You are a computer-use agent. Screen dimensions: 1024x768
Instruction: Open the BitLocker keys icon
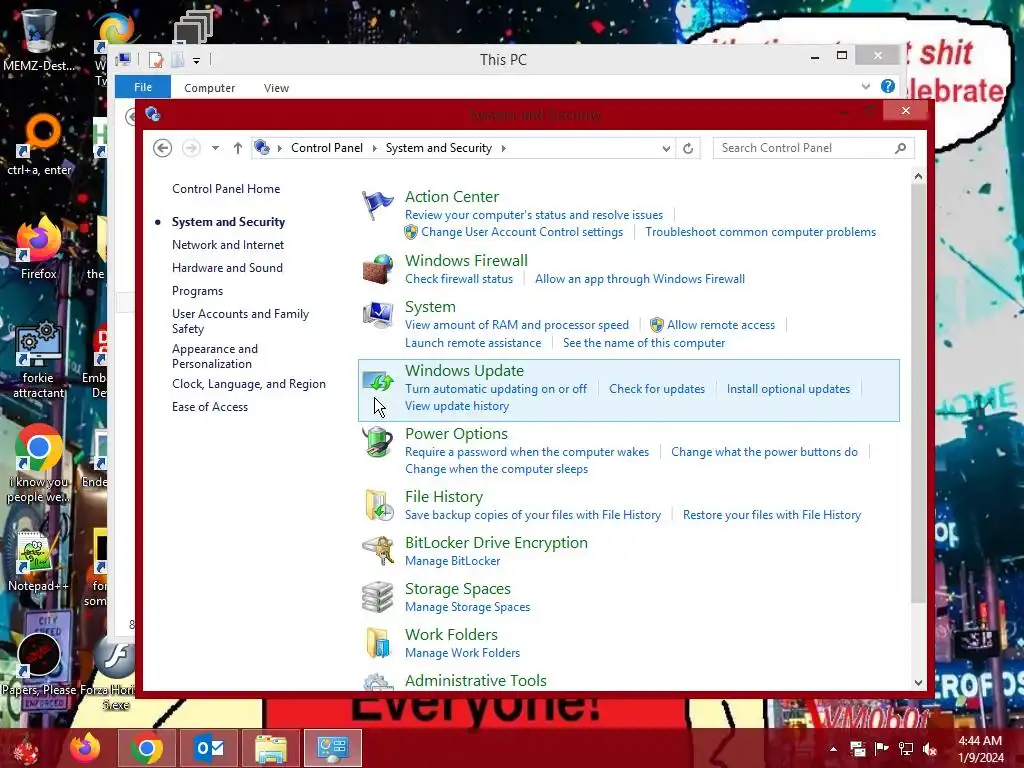(x=377, y=551)
